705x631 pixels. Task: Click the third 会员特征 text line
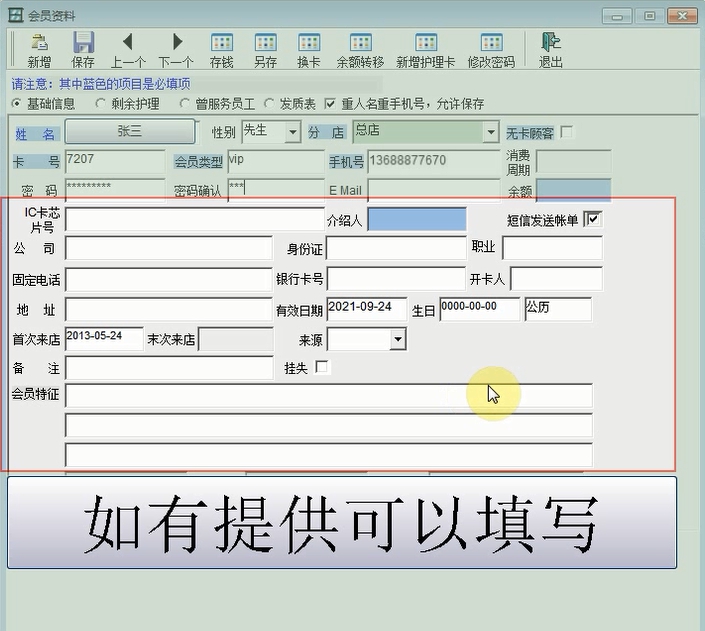tap(329, 455)
